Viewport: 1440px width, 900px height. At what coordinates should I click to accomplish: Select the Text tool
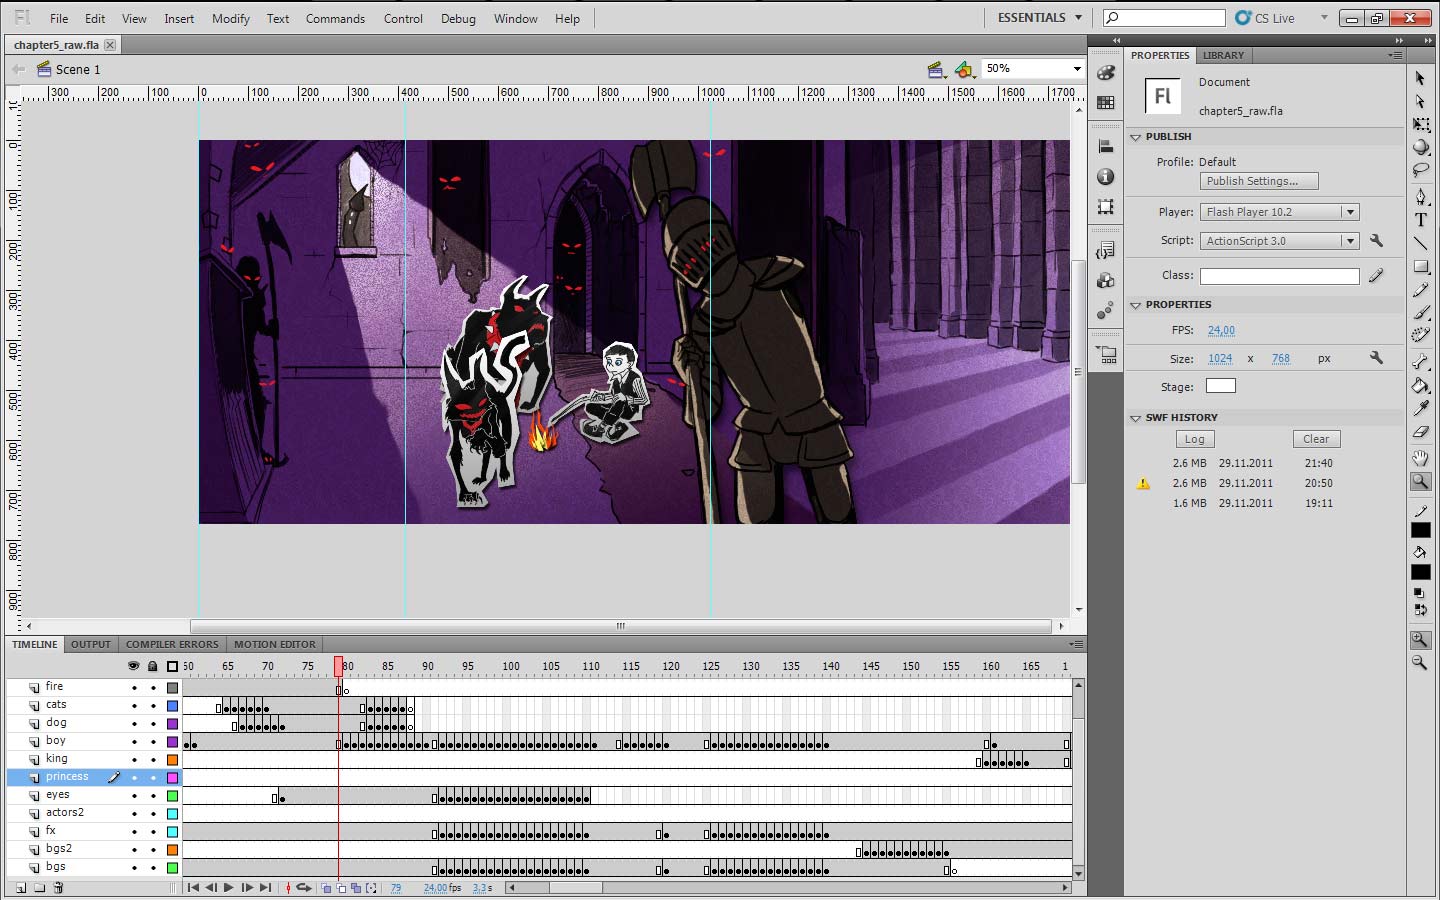pyautogui.click(x=1420, y=220)
